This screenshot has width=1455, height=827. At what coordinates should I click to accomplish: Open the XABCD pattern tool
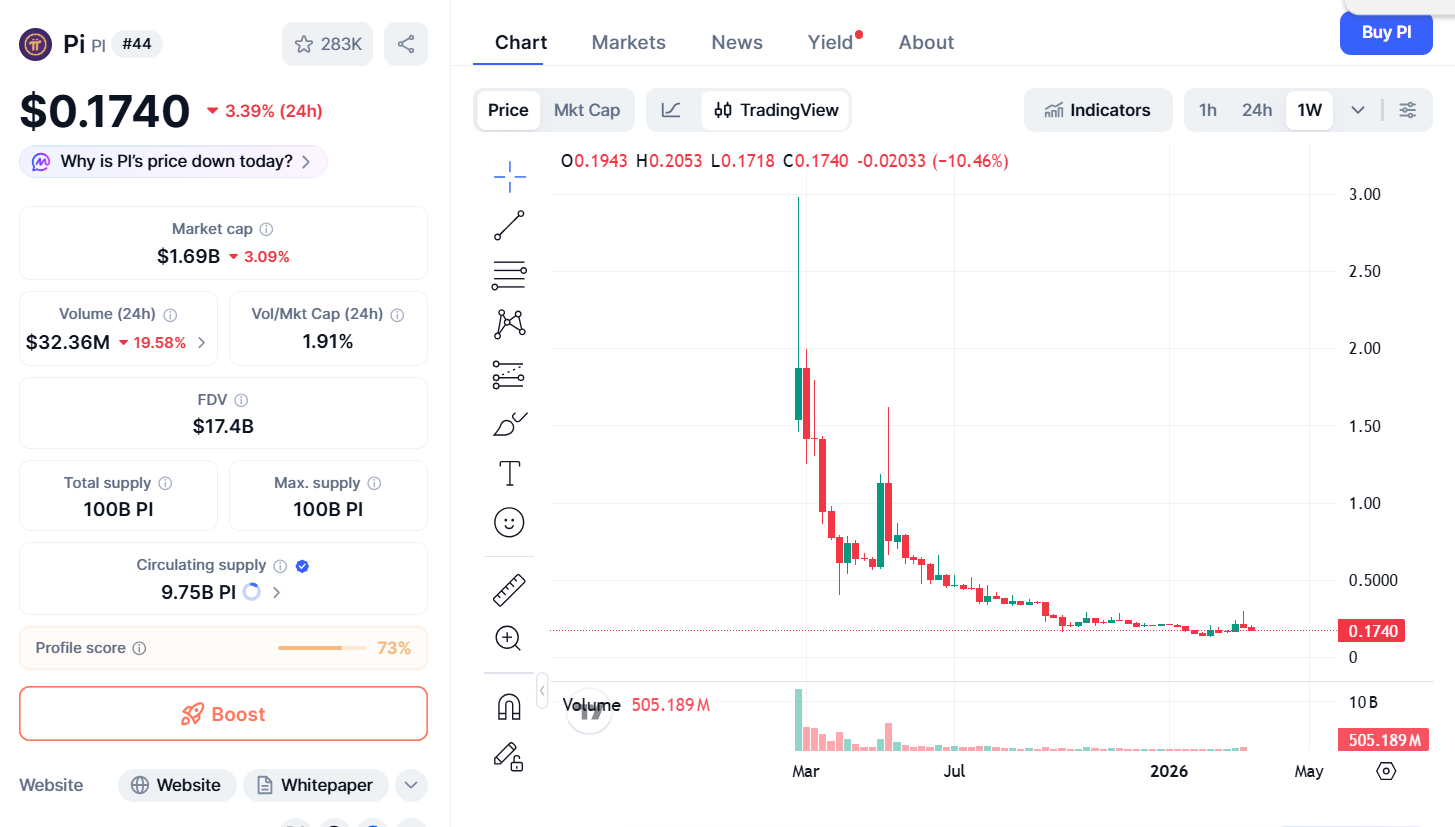[x=509, y=323]
